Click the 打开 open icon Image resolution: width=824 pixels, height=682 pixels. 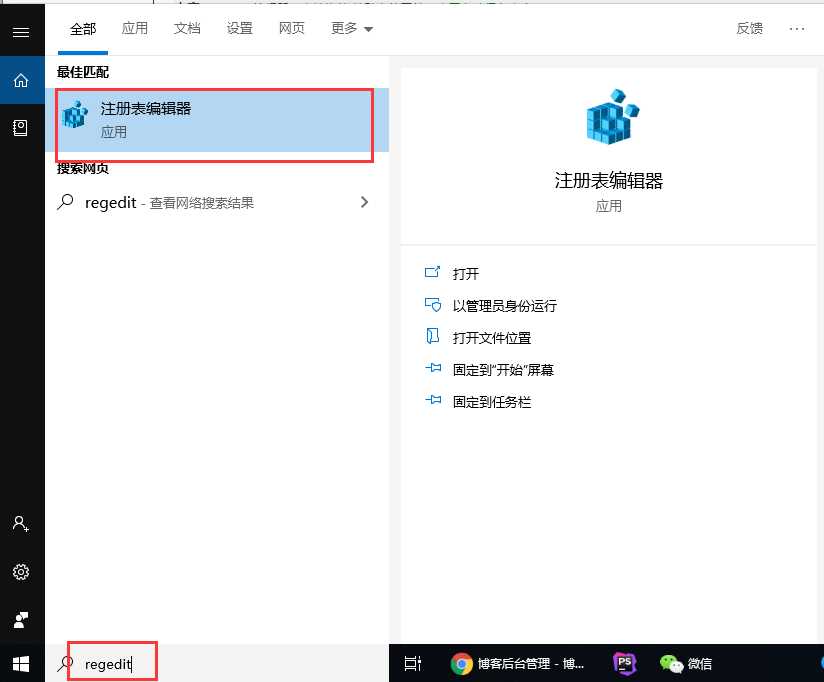[432, 272]
